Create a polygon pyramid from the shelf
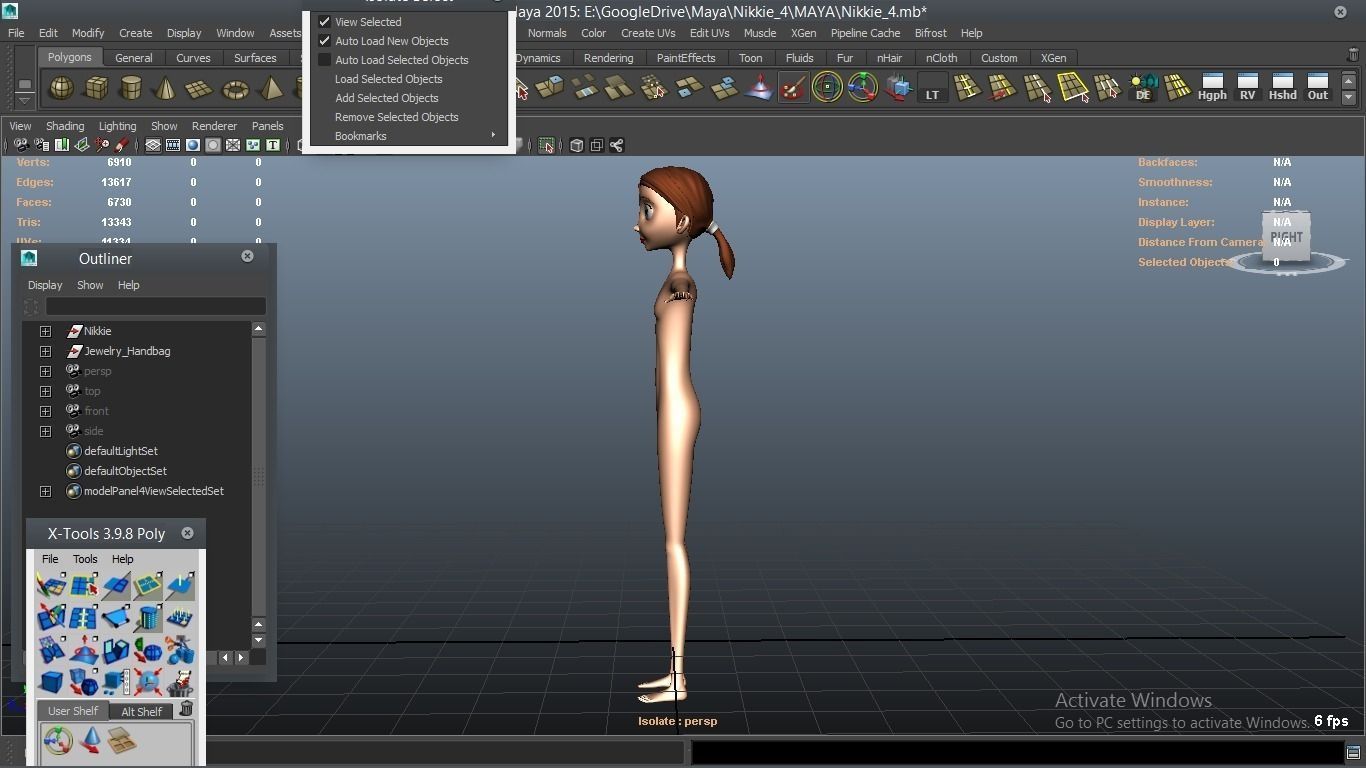Screen dimensions: 1366x768 coord(270,89)
